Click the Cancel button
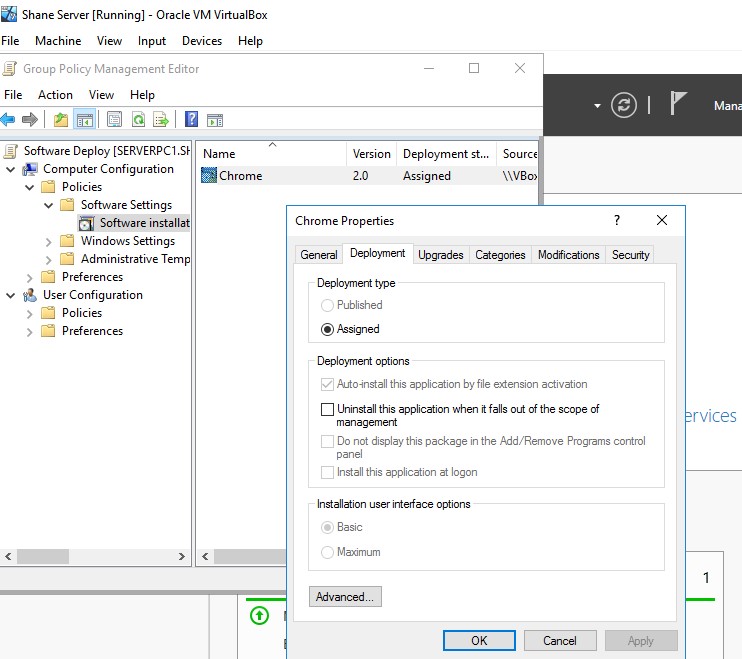The width and height of the screenshot is (742, 659). coord(559,641)
